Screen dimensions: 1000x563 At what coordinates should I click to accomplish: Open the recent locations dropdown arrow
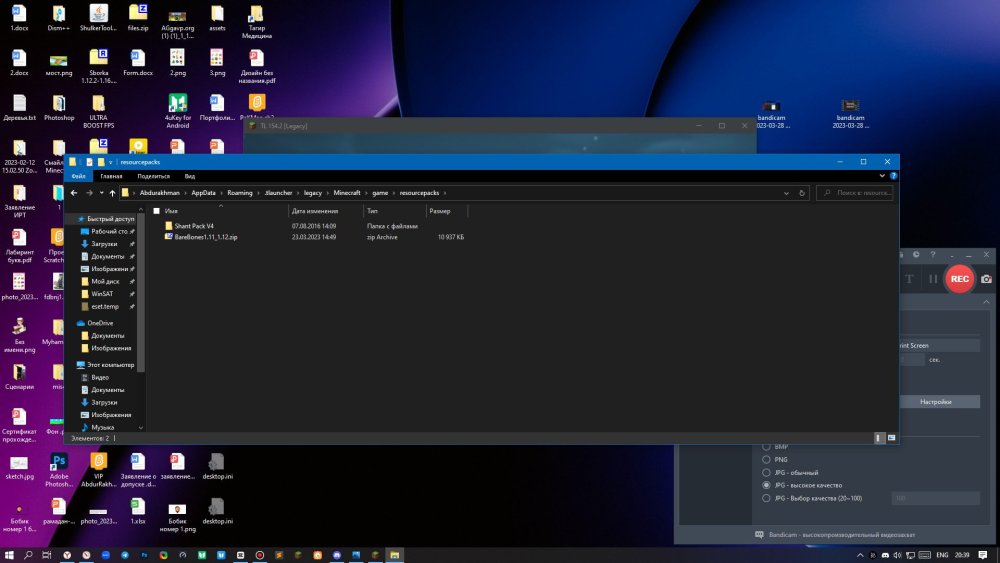pyautogui.click(x=101, y=193)
